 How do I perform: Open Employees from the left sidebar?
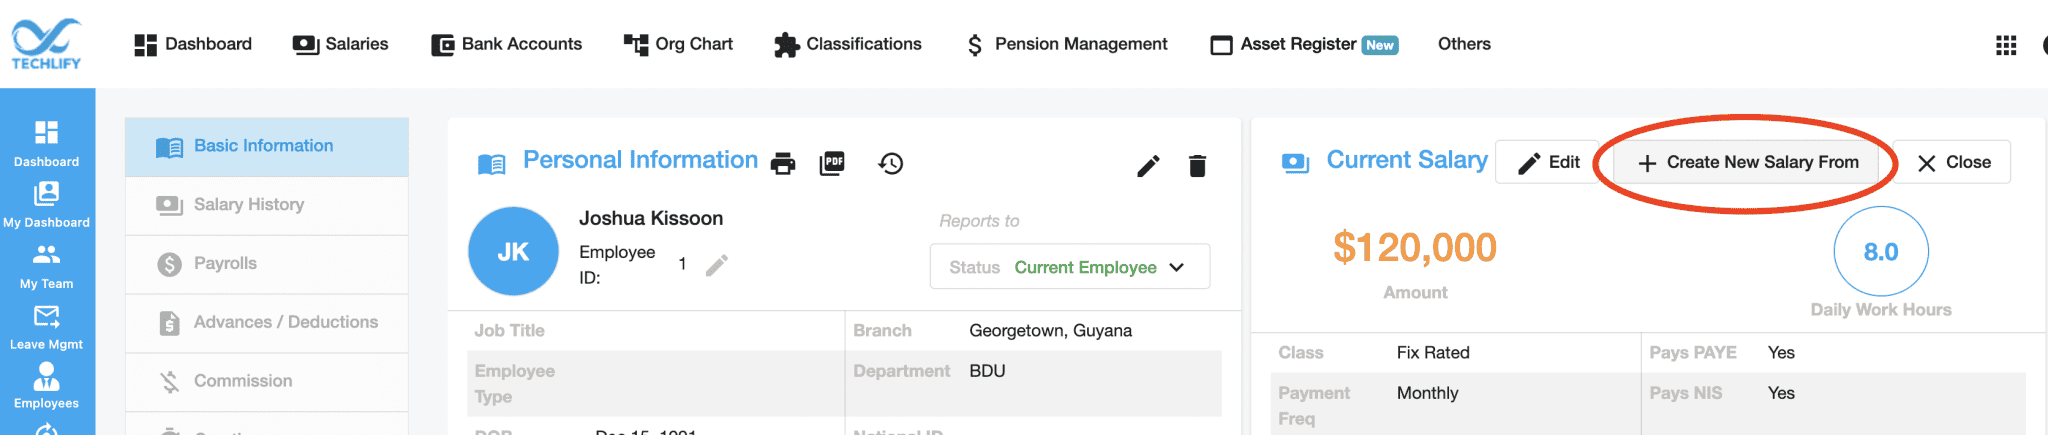point(46,386)
